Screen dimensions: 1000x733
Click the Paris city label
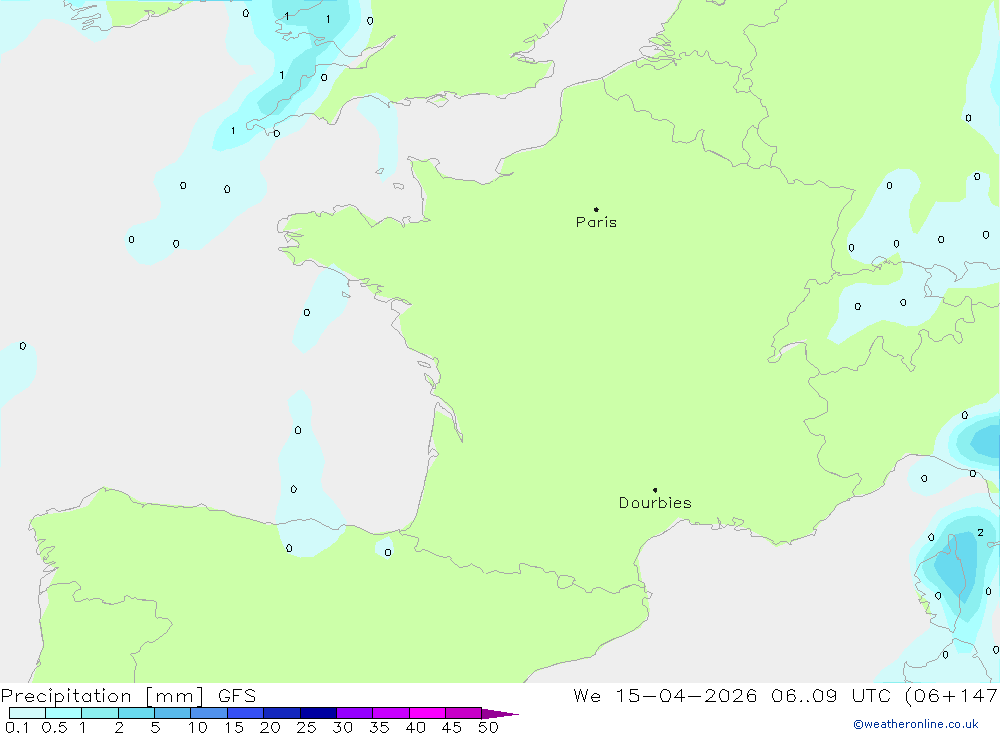point(596,222)
